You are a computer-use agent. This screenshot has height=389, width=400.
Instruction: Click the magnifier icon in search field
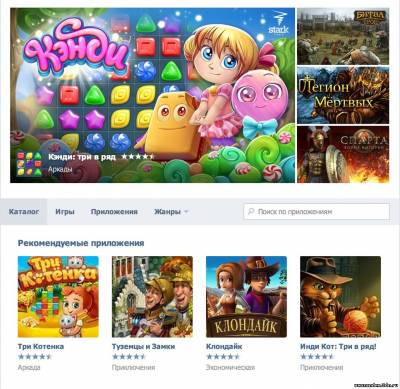(x=251, y=211)
